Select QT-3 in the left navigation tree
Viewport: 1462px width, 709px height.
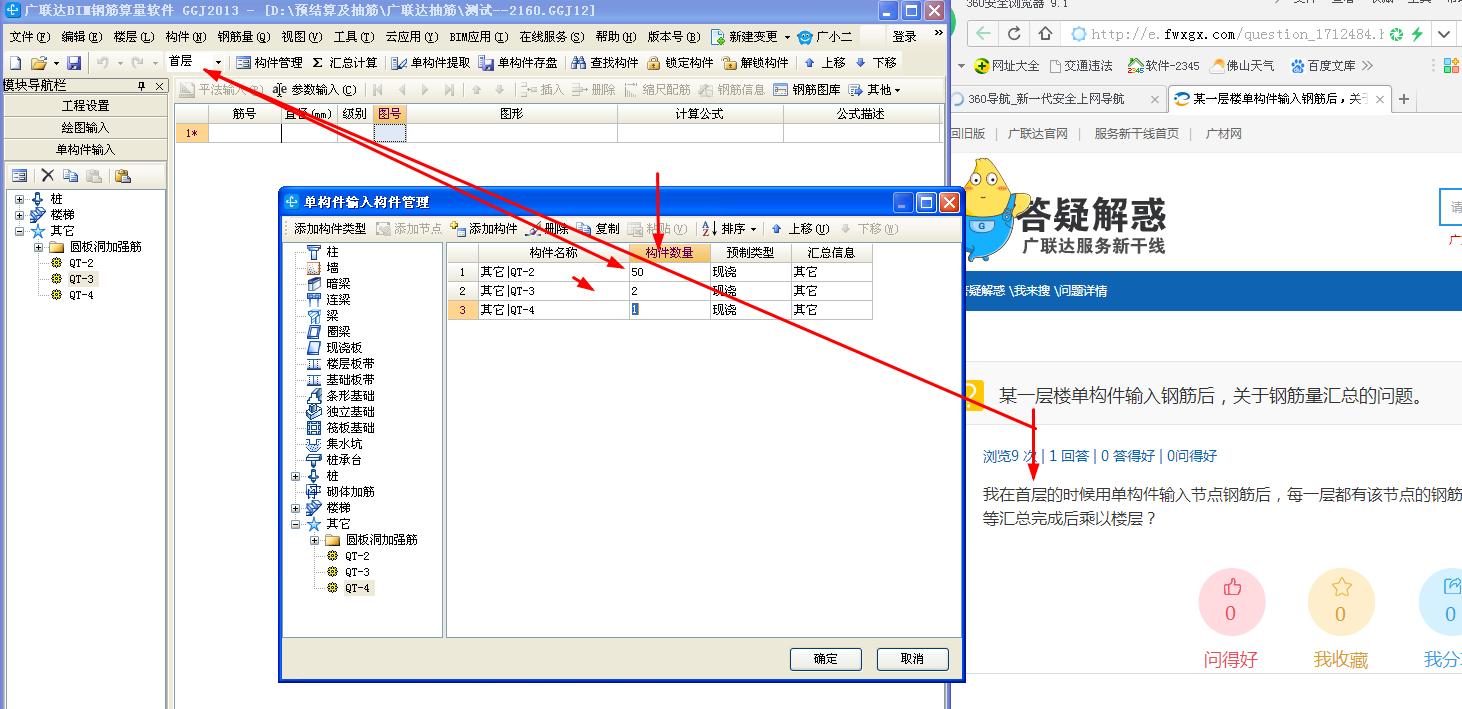point(81,279)
